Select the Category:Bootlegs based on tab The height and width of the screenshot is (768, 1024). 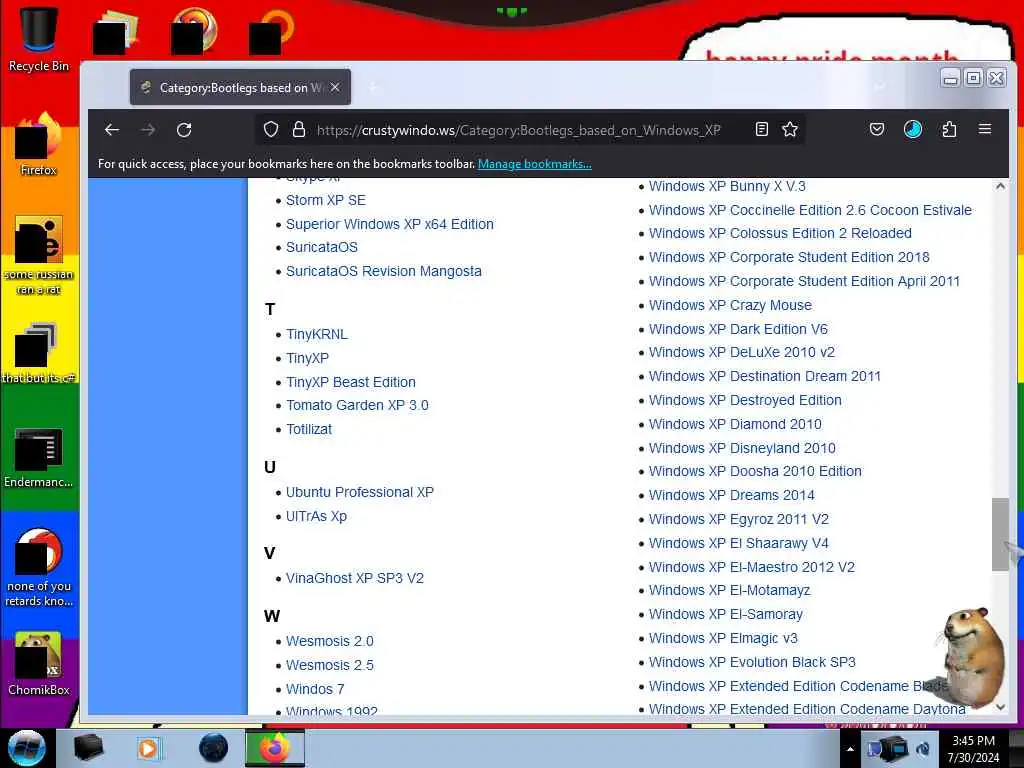240,87
